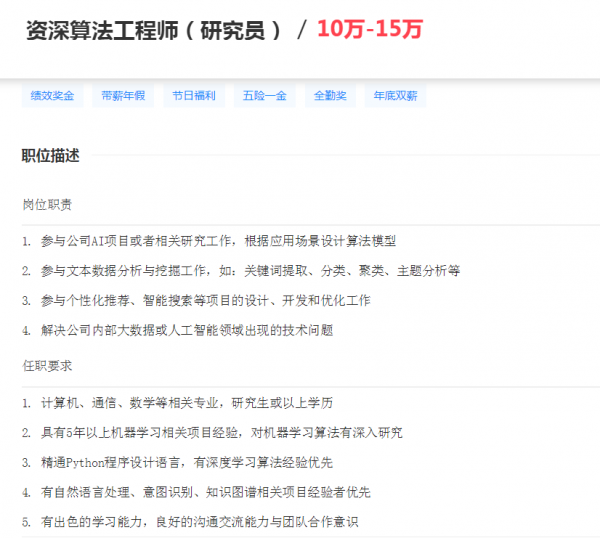Click the requirement about 精通Python程序设计语言

(x=187, y=462)
